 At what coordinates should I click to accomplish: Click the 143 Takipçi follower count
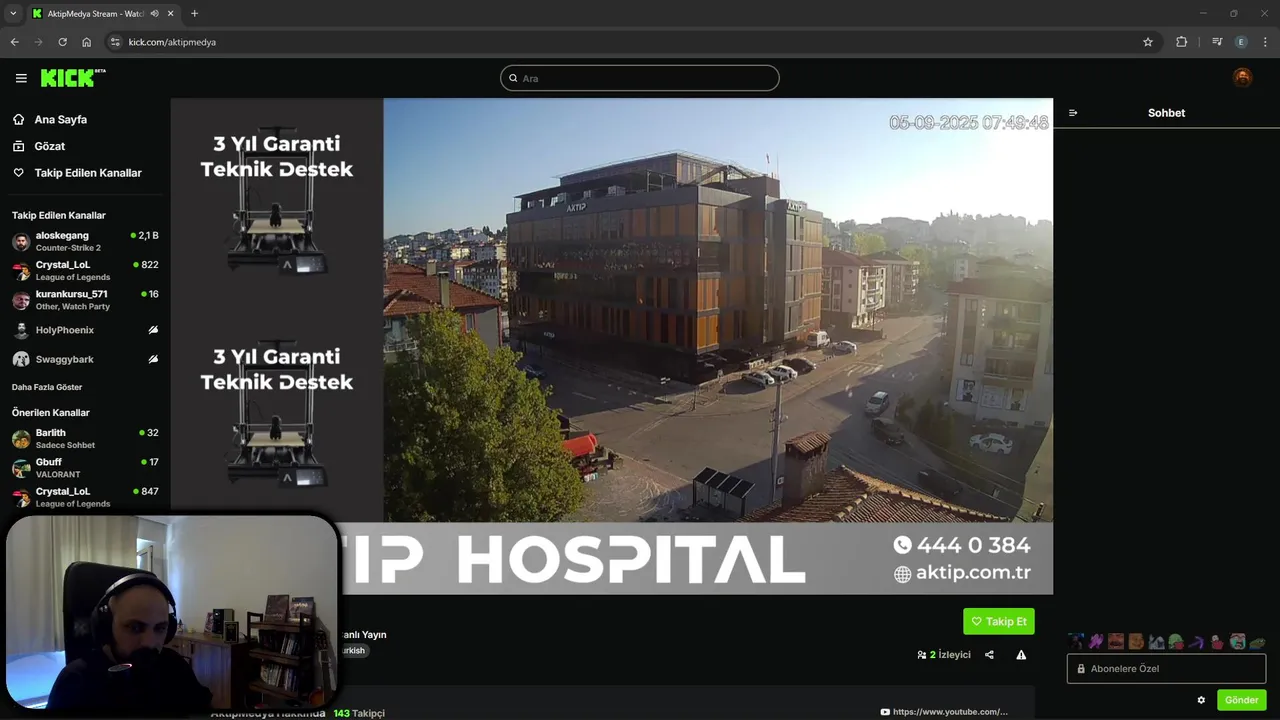click(x=359, y=713)
